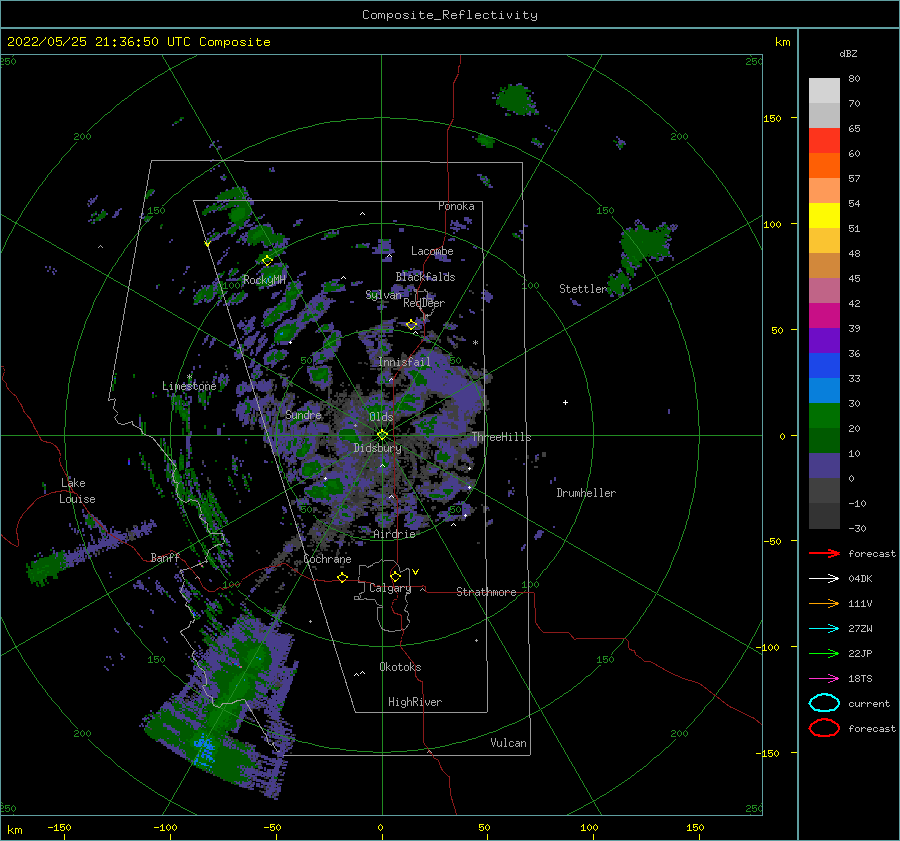900x841 pixels.
Task: Select the blue 36 dBZ color swatch
Action: pyautogui.click(x=824, y=366)
